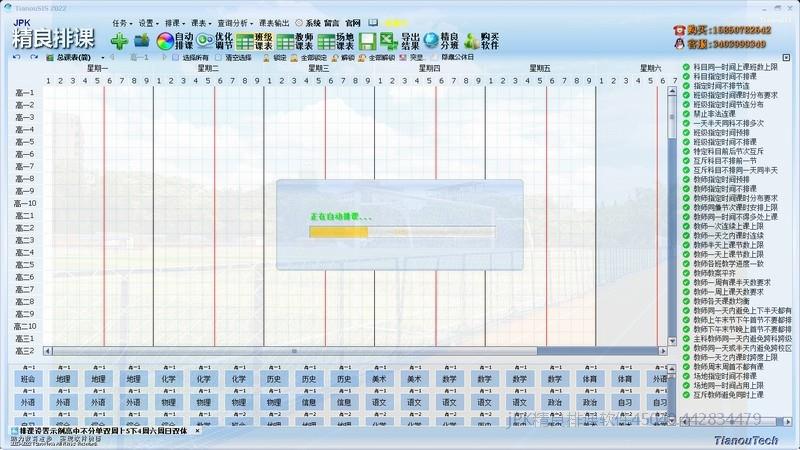Toggle rule 禁止非法连课

pos(686,114)
